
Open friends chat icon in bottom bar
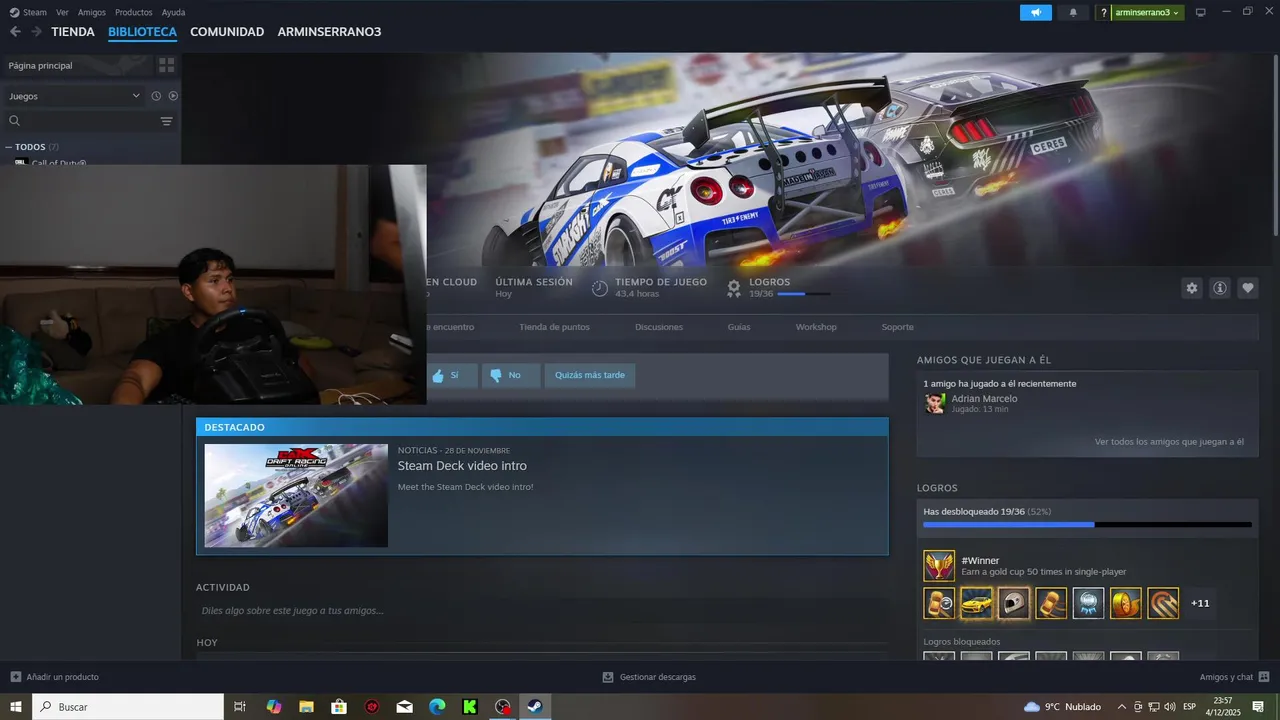[1264, 677]
